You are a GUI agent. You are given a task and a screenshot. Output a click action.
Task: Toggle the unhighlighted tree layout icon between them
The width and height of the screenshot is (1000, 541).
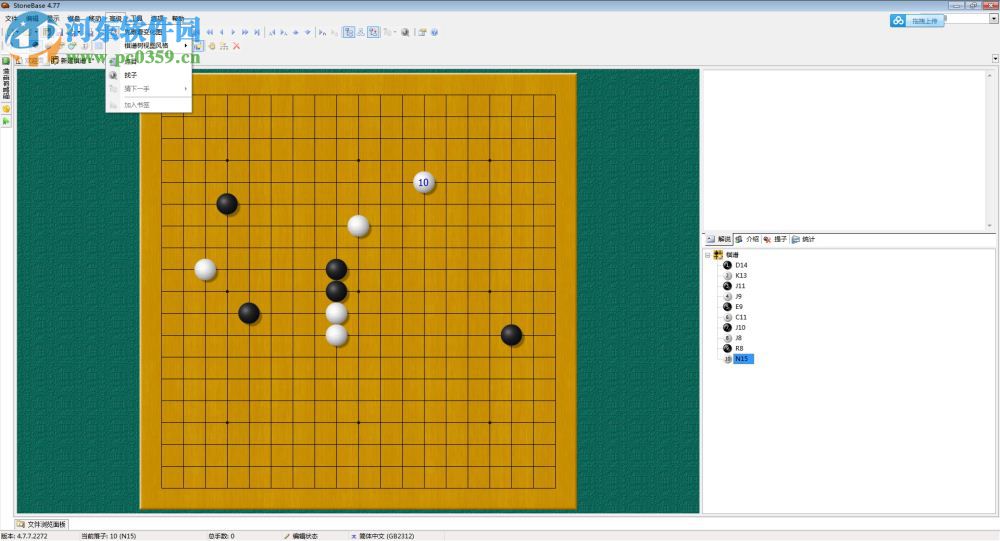click(361, 32)
